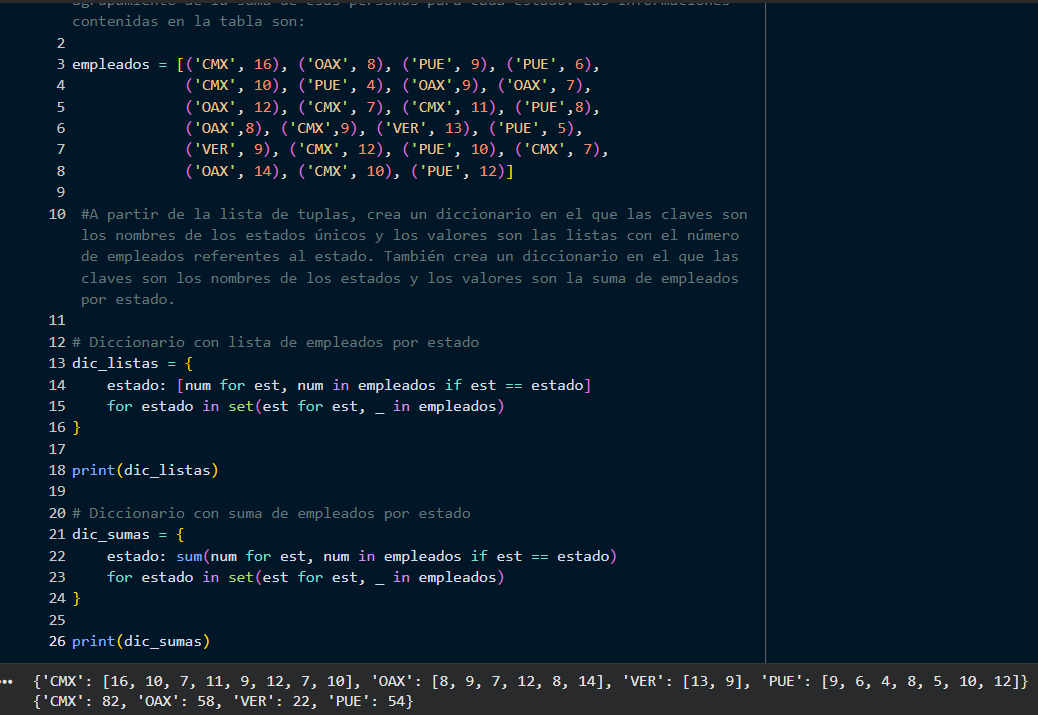Open the output ellipsis options icon
Viewport: 1038px width, 715px height.
pos(7,681)
